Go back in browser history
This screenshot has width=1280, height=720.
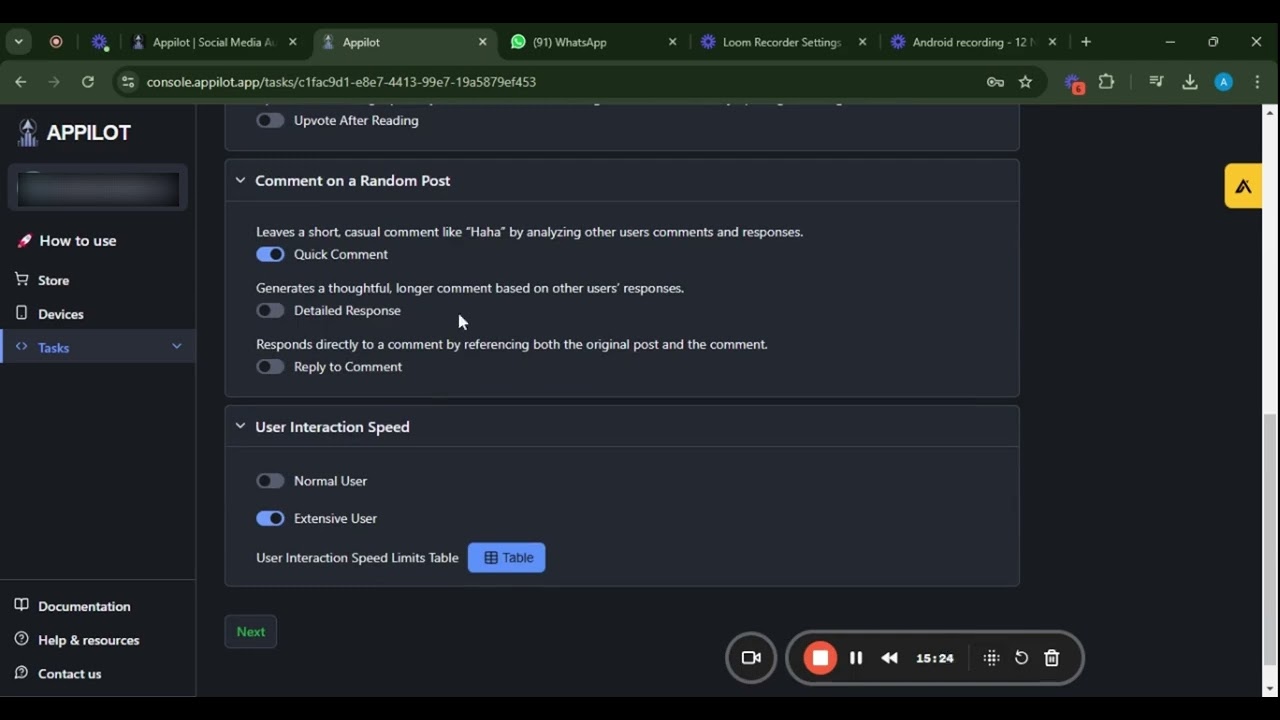coord(20,82)
